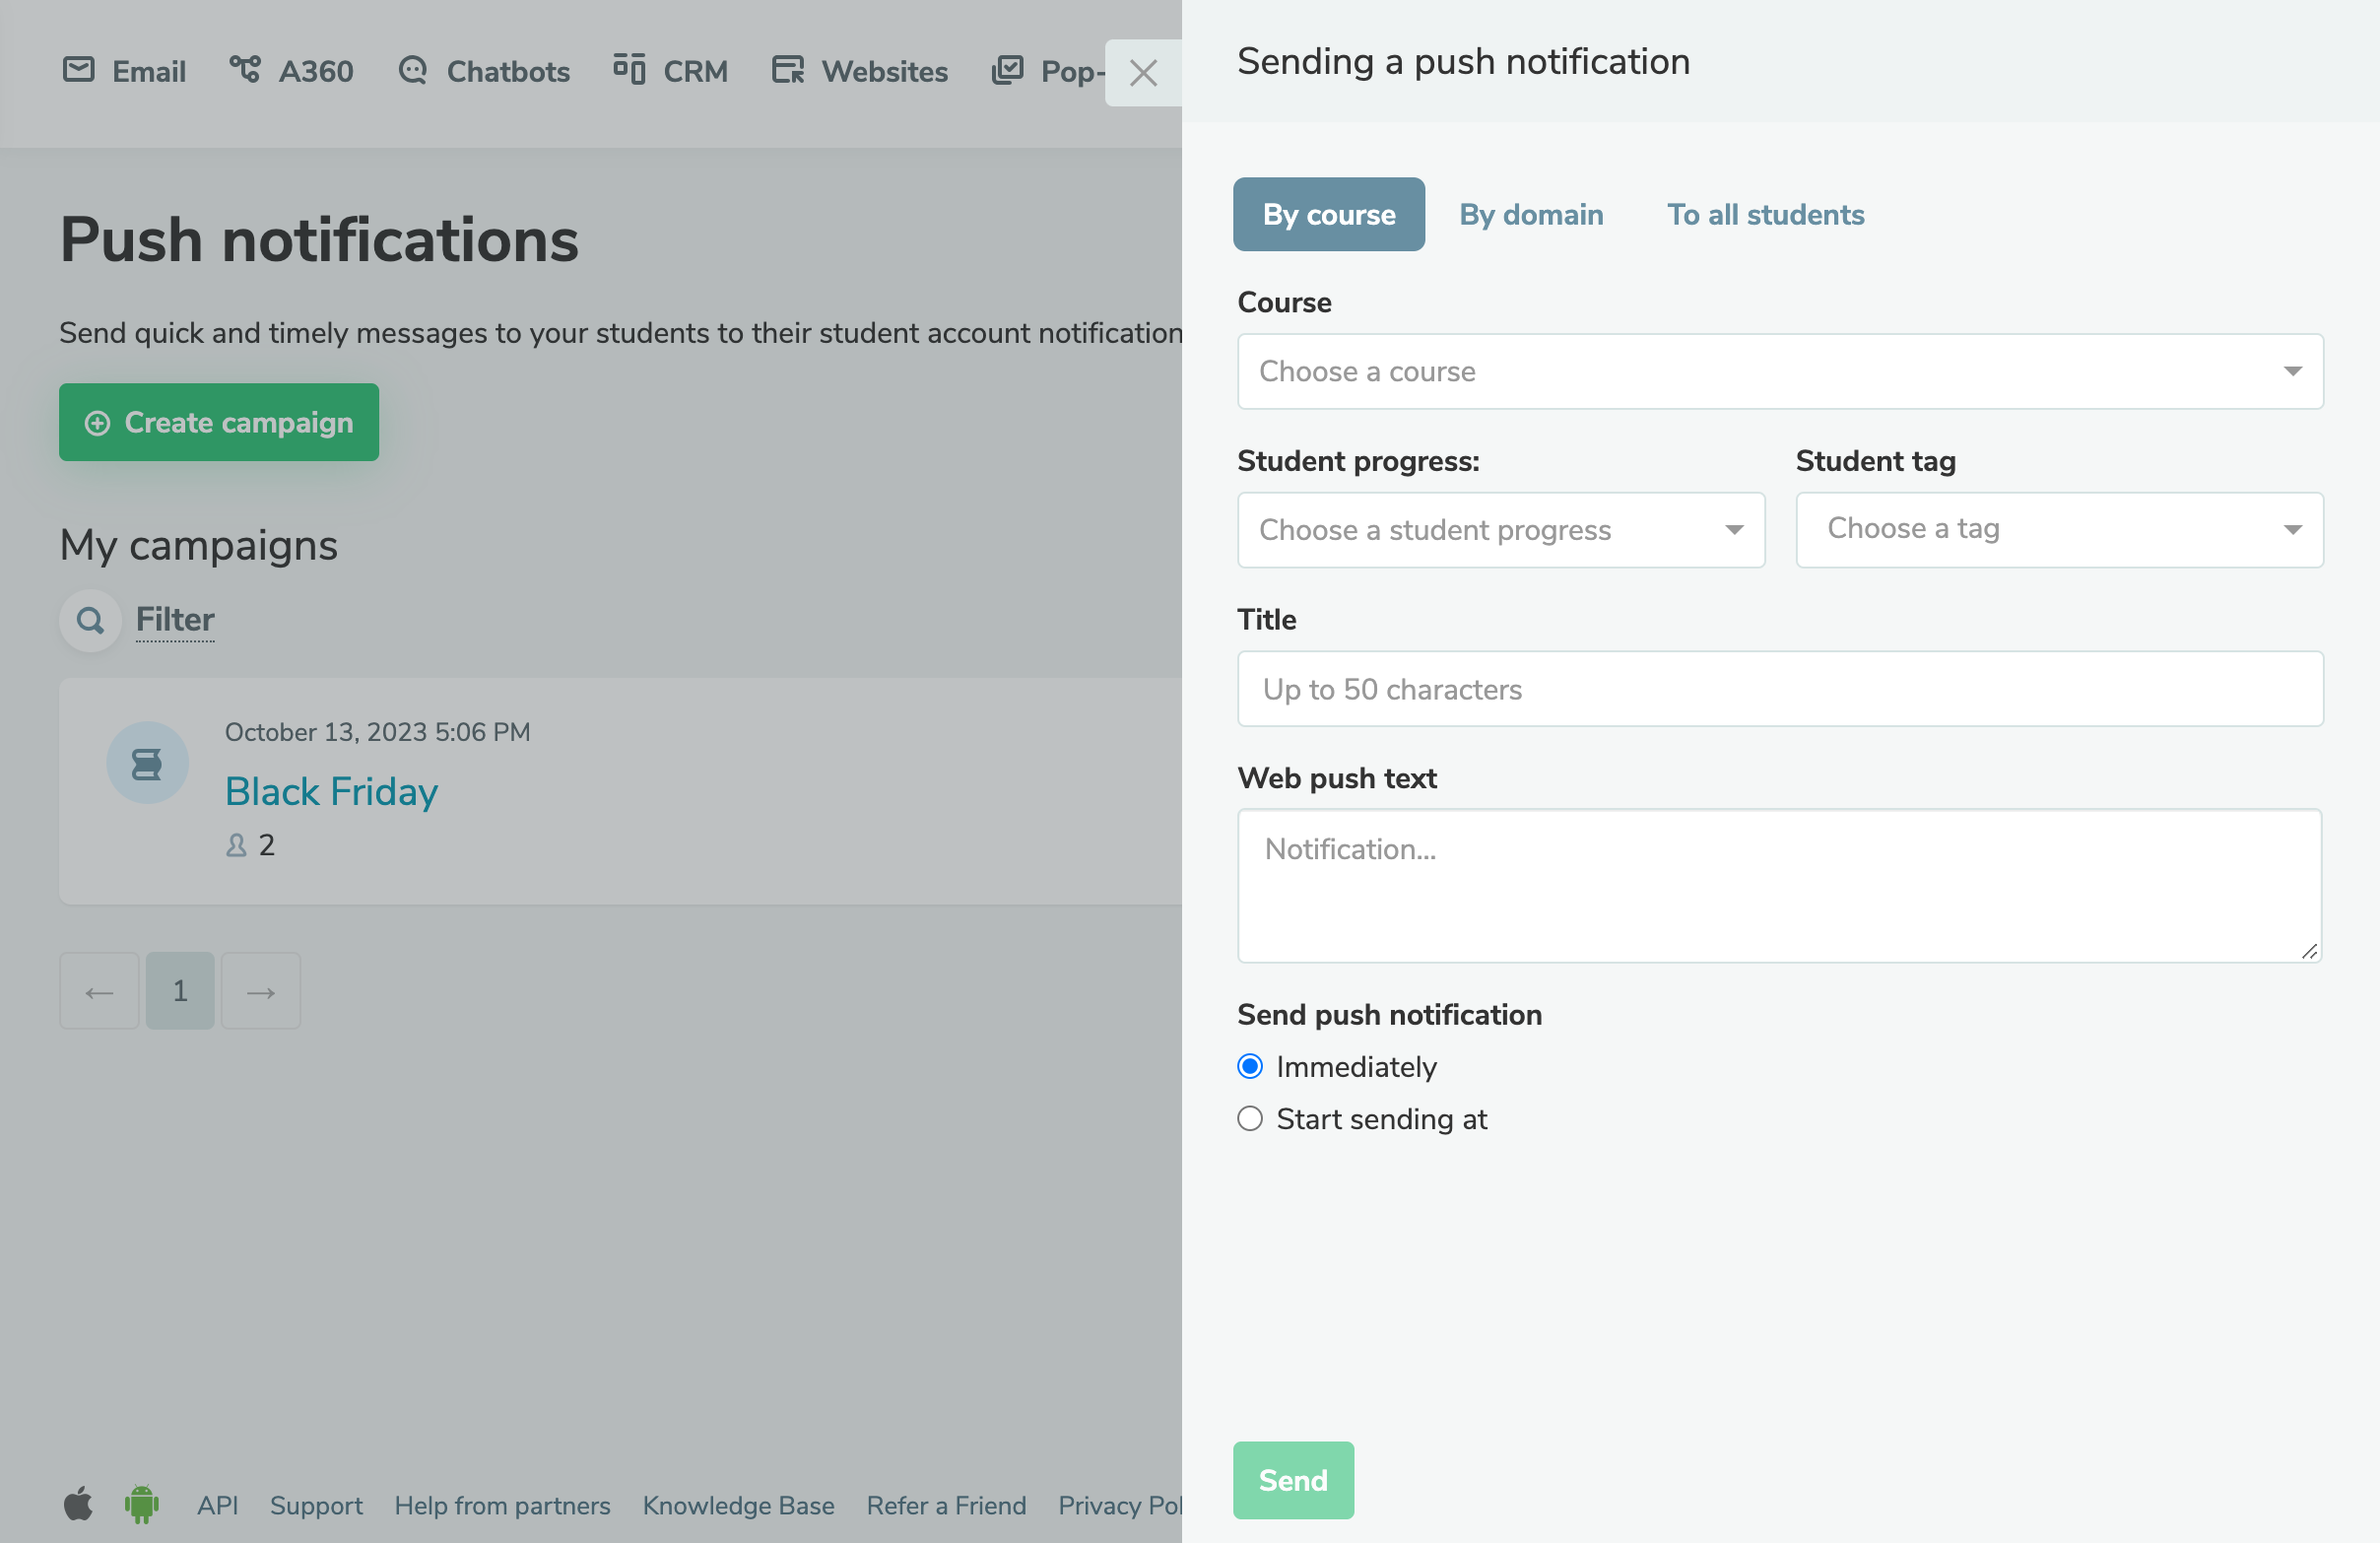Open the search filter magnifier icon

90,620
